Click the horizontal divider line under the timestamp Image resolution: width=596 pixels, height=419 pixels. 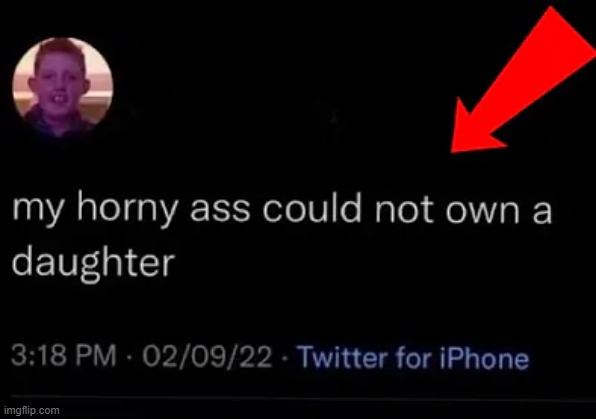[x=298, y=398]
